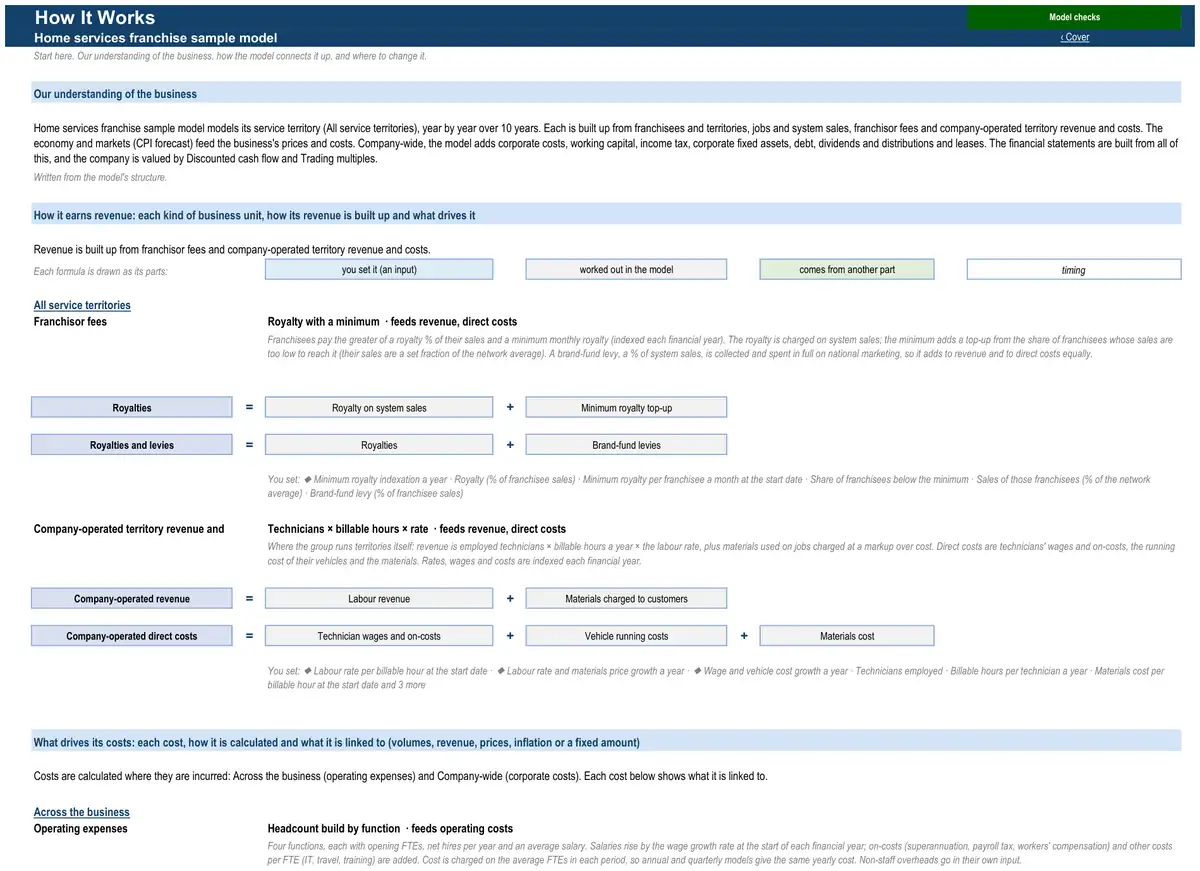Viewport: 1200px width, 871px height.
Task: Click the Materials cost box
Action: (847, 635)
